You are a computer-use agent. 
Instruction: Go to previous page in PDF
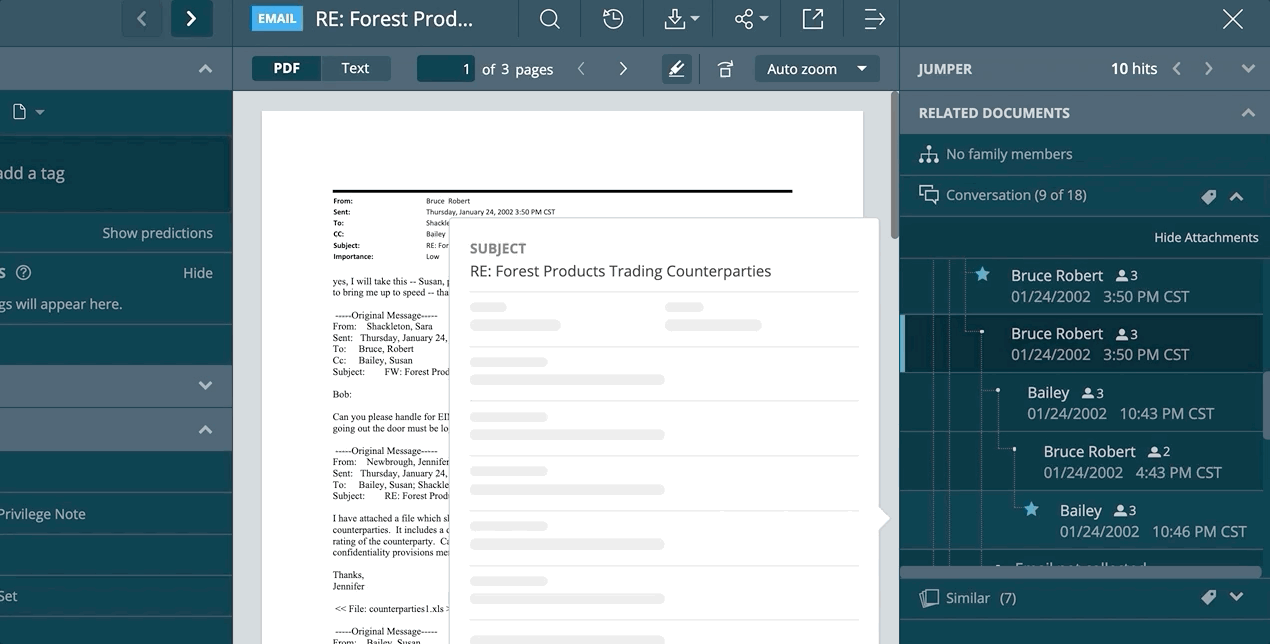581,69
